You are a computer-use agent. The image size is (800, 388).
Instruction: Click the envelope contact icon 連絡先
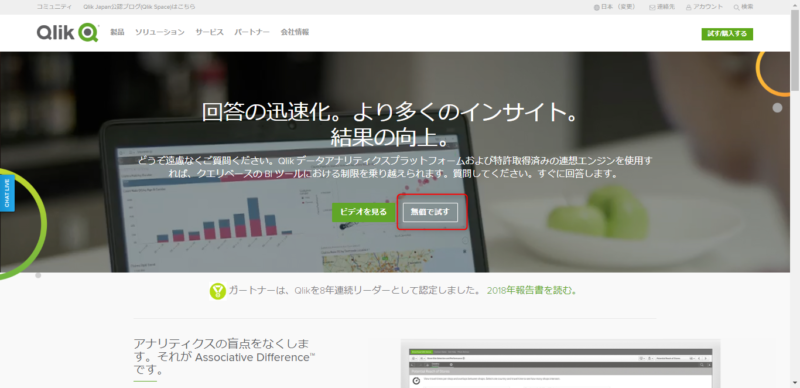click(652, 7)
